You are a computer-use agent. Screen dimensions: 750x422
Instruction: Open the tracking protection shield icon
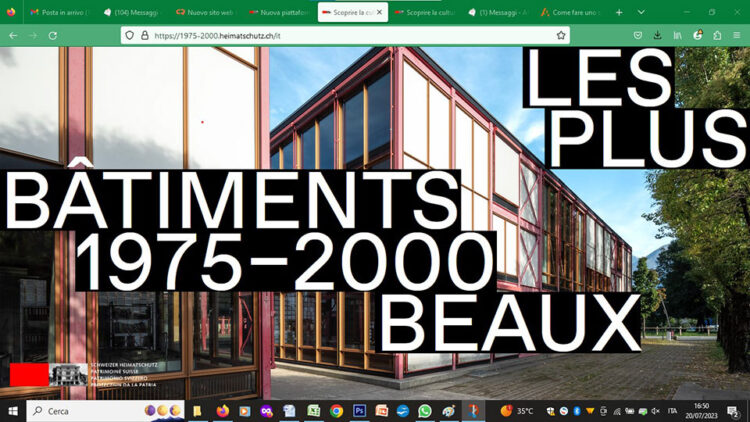[x=130, y=35]
